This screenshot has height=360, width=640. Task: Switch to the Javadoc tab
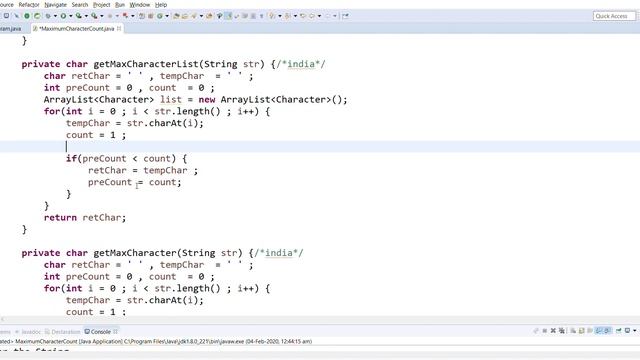tap(29, 331)
